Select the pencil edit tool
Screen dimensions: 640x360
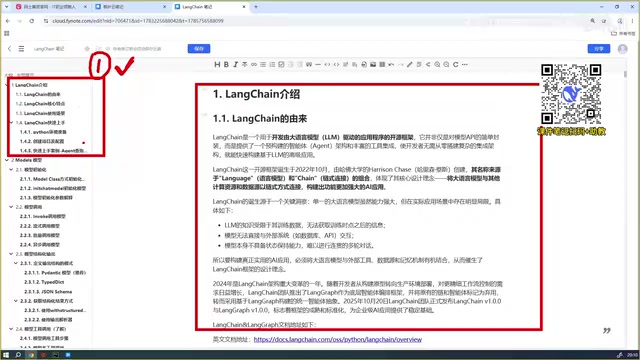[x=410, y=64]
